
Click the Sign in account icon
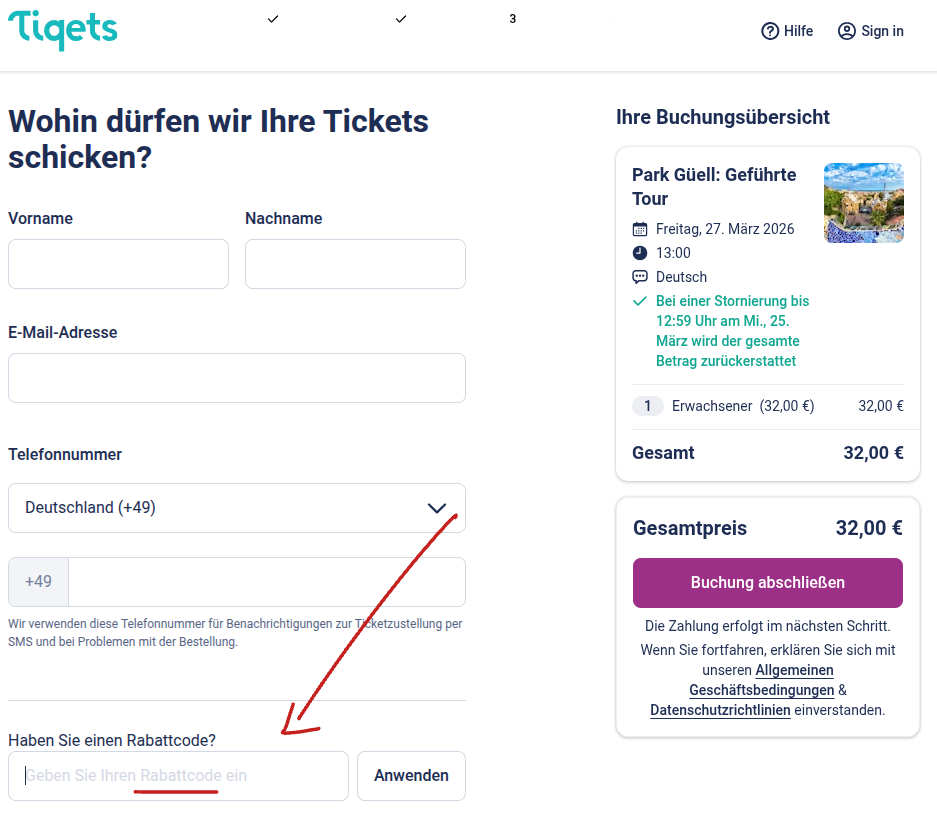[845, 31]
